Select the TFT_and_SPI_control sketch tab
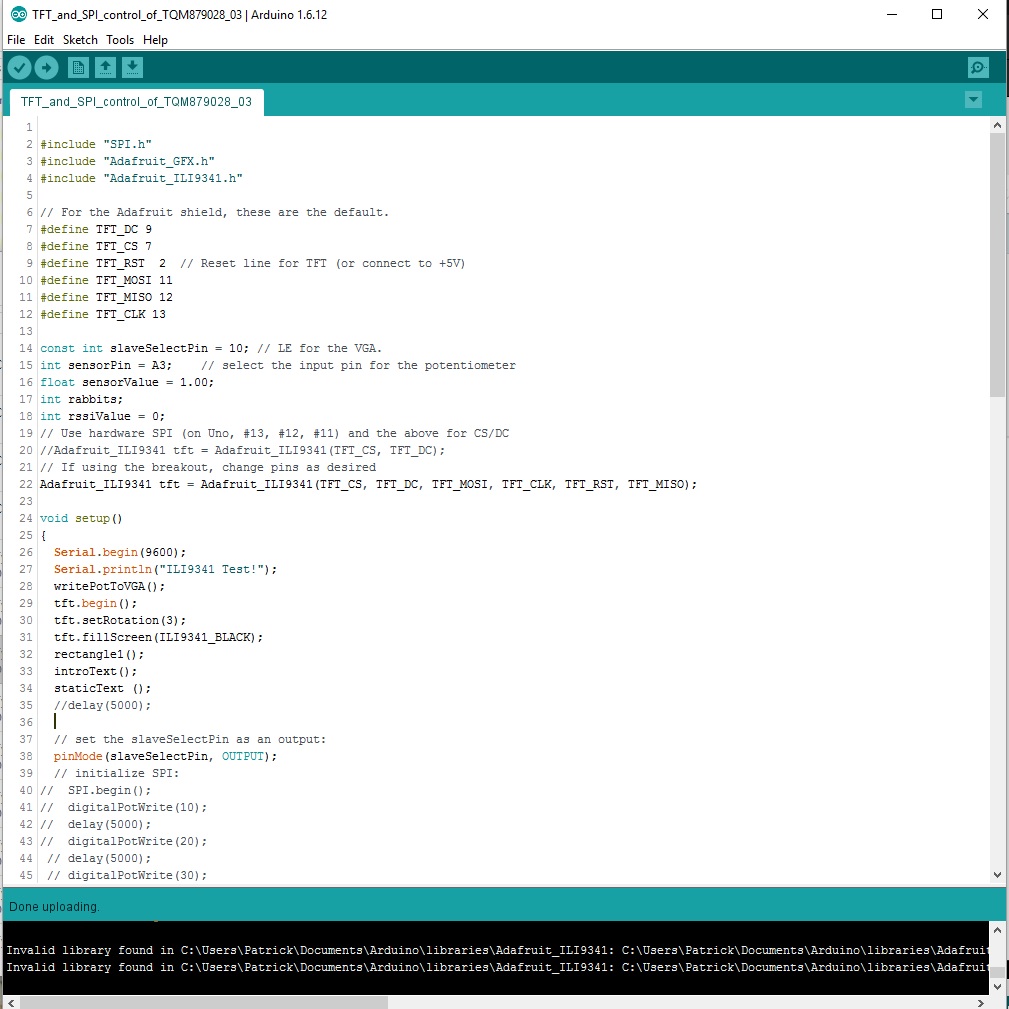Screen dimensions: 1009x1009 tap(135, 101)
